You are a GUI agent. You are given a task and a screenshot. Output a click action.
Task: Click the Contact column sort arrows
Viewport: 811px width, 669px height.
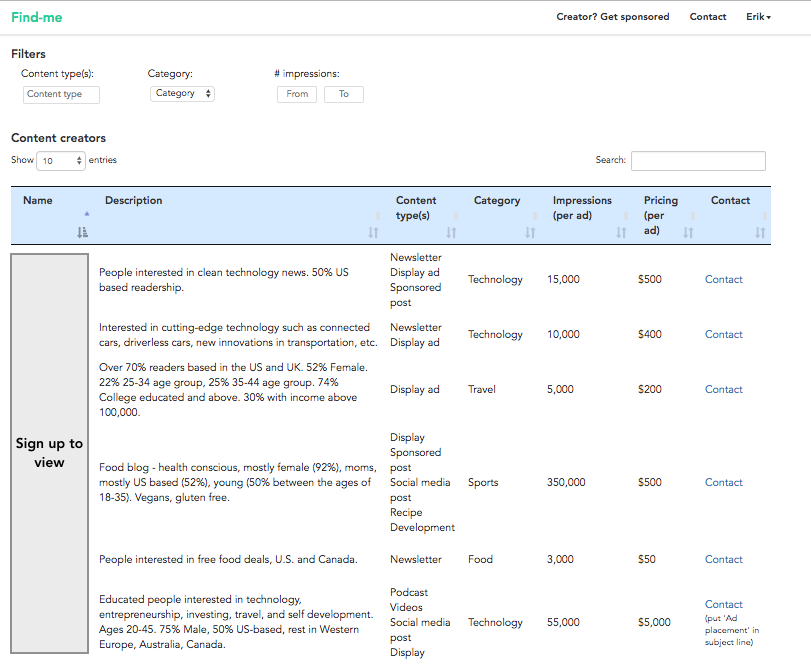(760, 232)
